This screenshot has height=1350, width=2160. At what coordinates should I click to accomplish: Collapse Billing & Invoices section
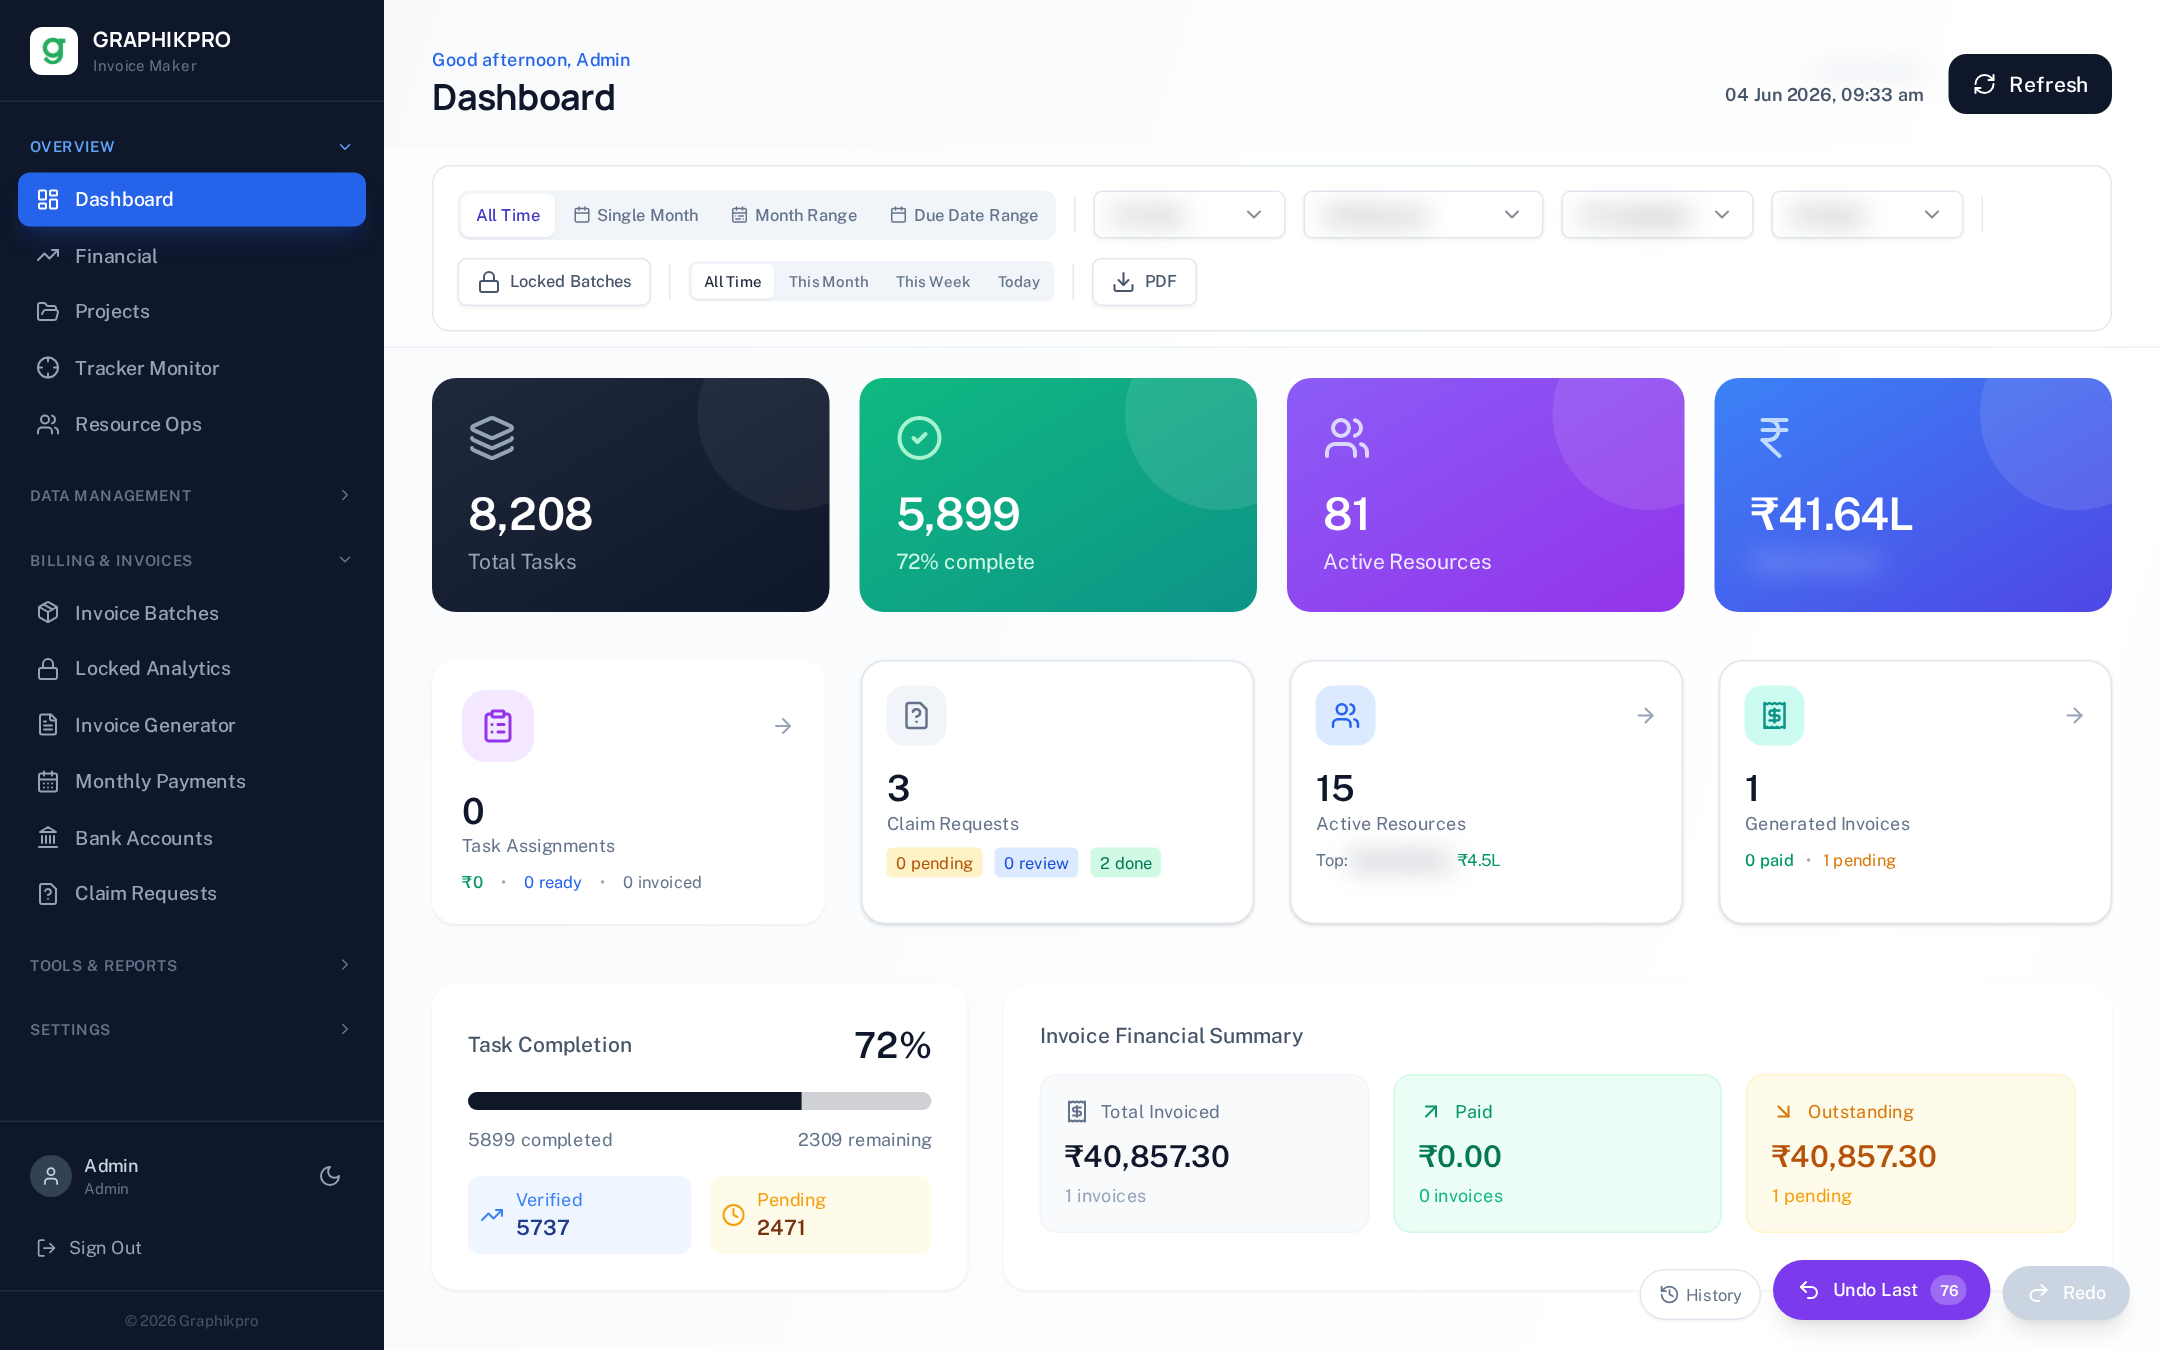point(191,561)
